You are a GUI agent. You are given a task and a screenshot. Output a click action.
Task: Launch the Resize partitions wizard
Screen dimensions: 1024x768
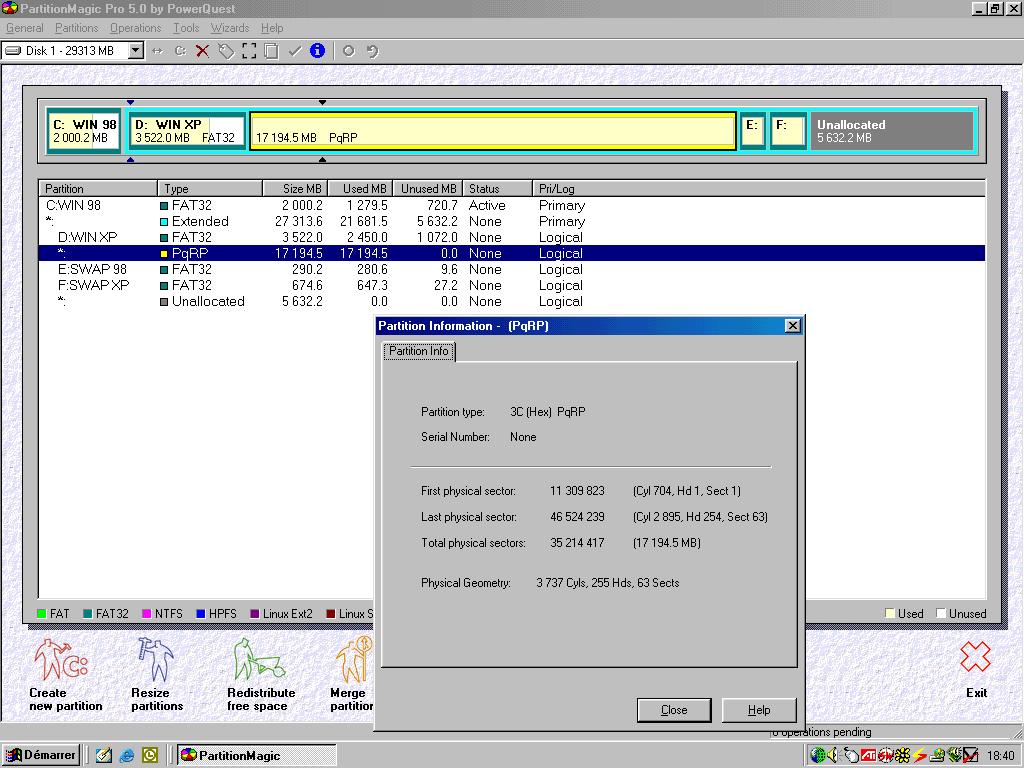pyautogui.click(x=157, y=675)
